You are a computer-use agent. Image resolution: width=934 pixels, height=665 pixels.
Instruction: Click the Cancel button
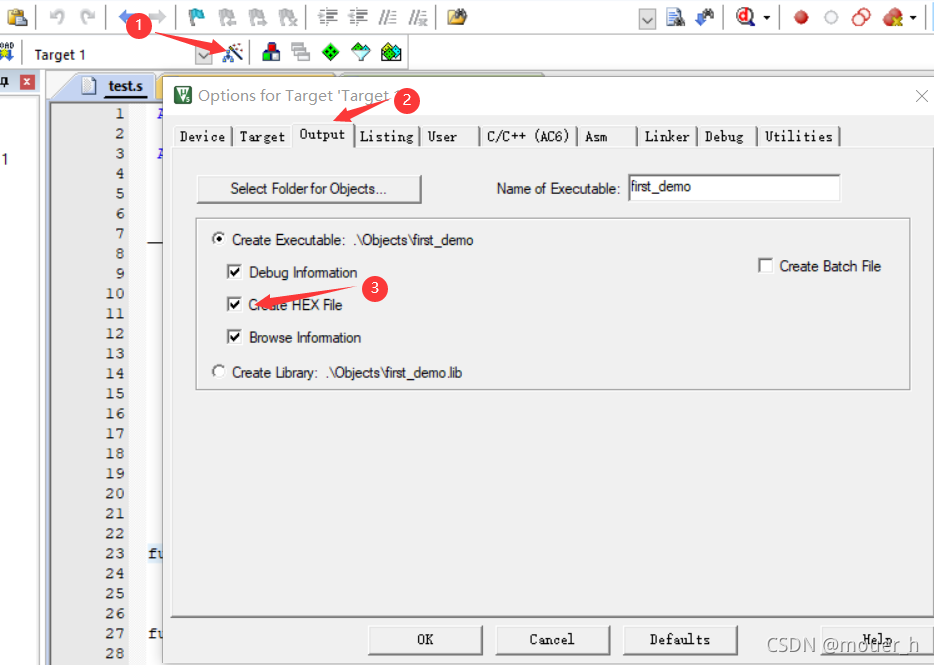click(552, 639)
